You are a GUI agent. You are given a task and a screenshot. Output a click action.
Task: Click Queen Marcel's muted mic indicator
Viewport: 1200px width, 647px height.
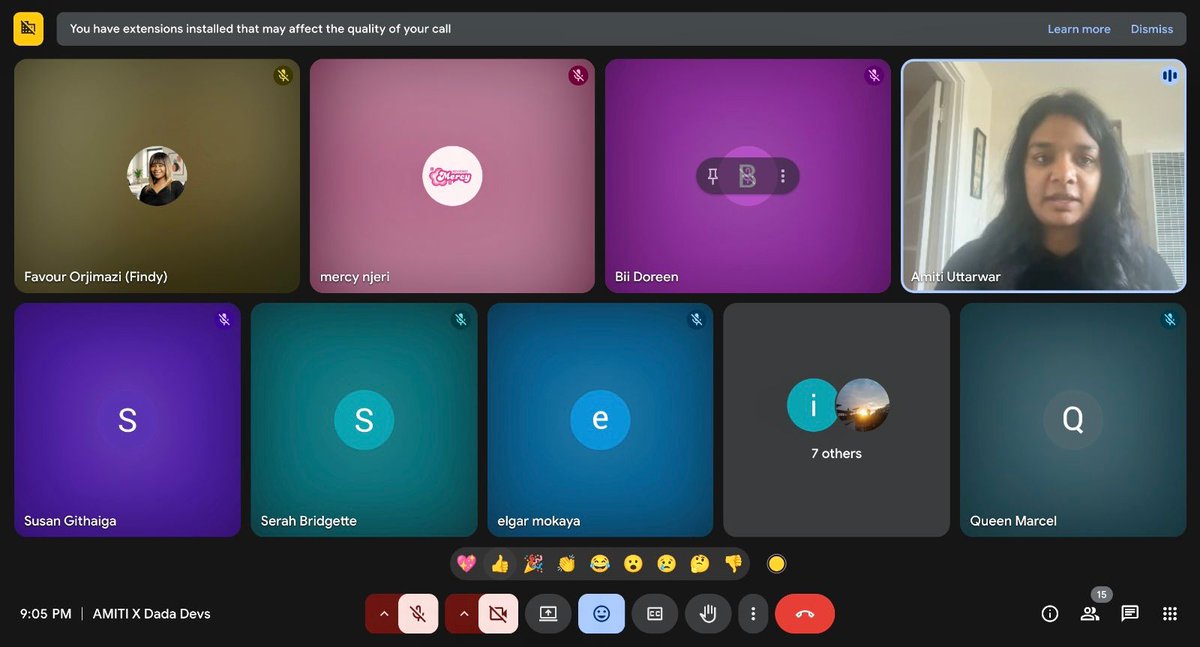coord(1169,320)
